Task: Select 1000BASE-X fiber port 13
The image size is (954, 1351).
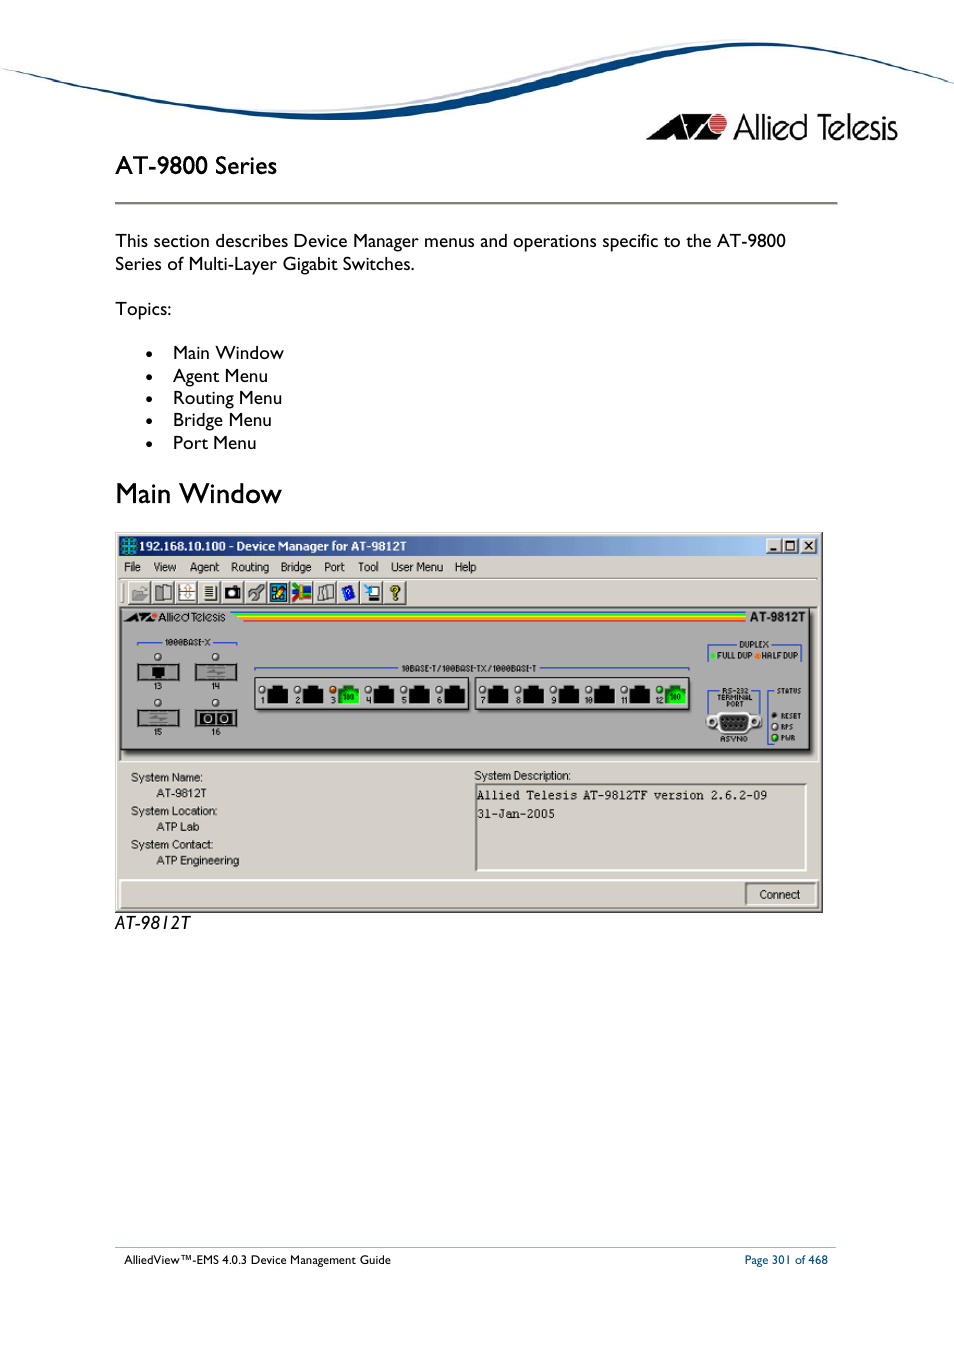Action: tap(158, 672)
